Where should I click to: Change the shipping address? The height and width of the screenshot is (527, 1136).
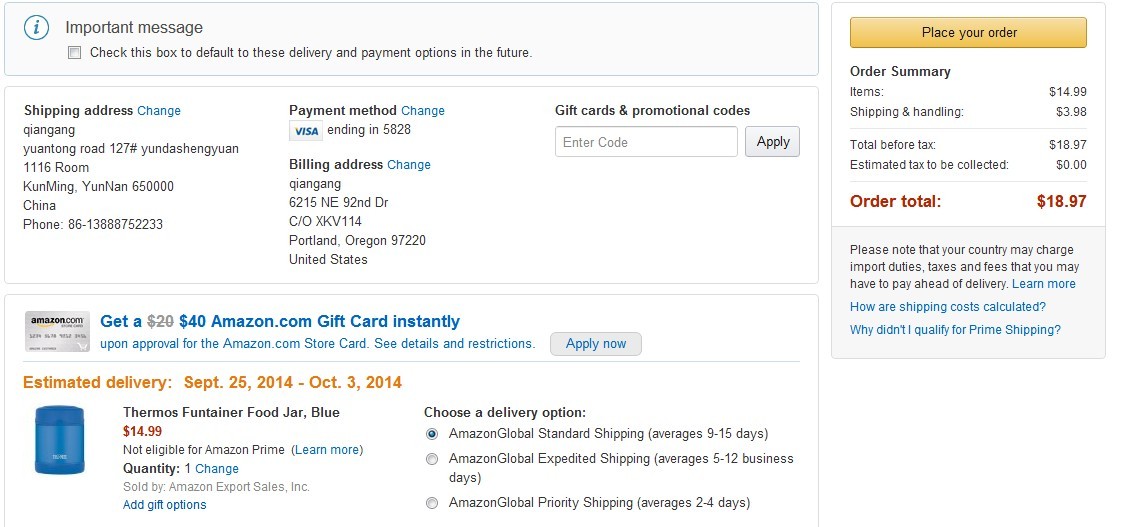(159, 111)
